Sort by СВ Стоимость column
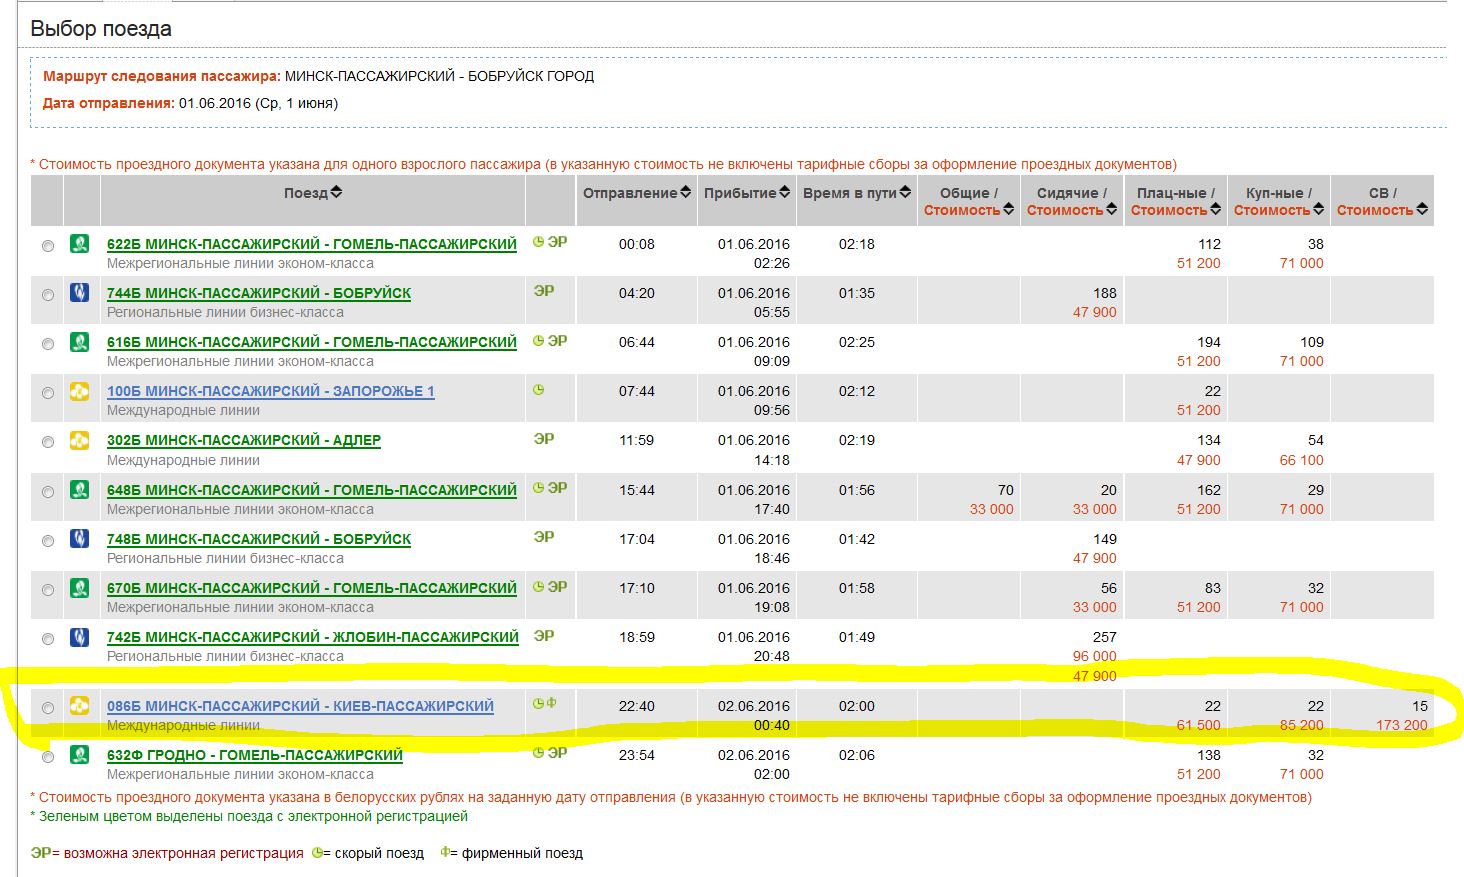Image resolution: width=1464 pixels, height=877 pixels. point(1381,210)
